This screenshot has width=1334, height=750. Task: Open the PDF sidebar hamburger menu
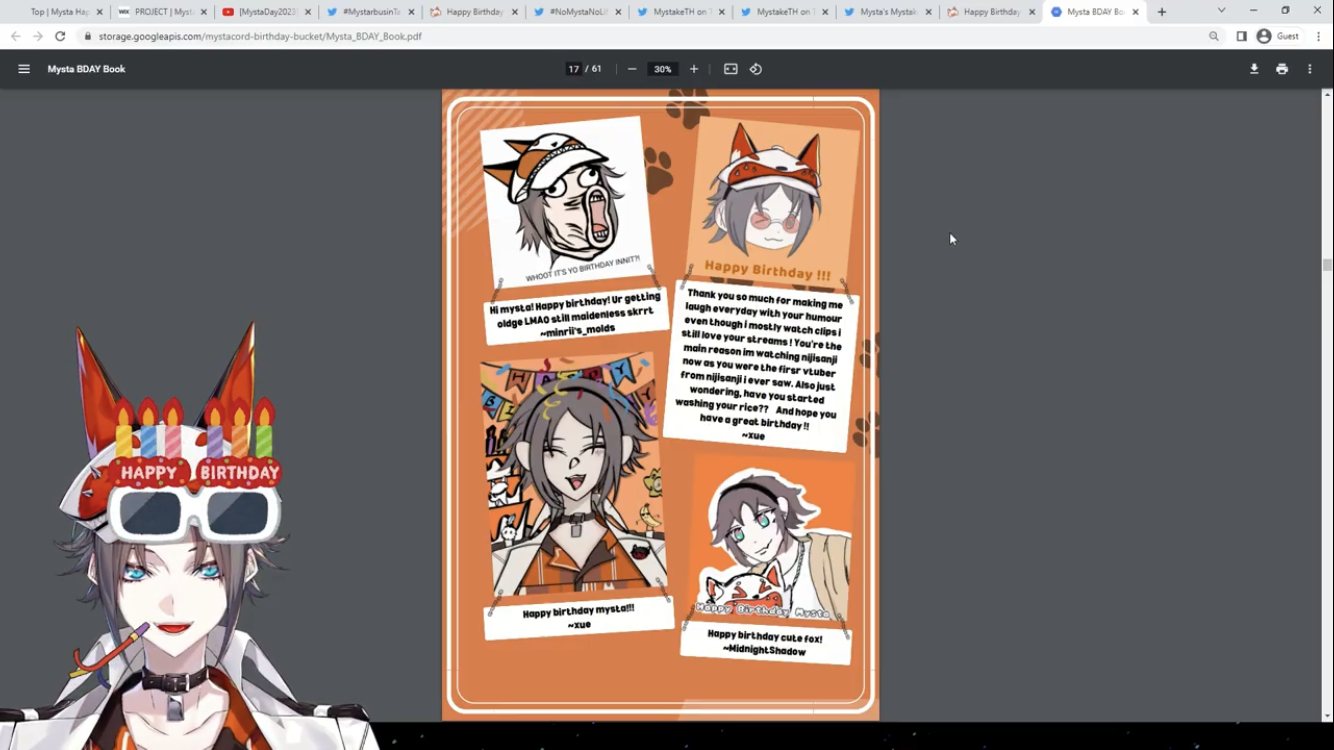pos(24,69)
